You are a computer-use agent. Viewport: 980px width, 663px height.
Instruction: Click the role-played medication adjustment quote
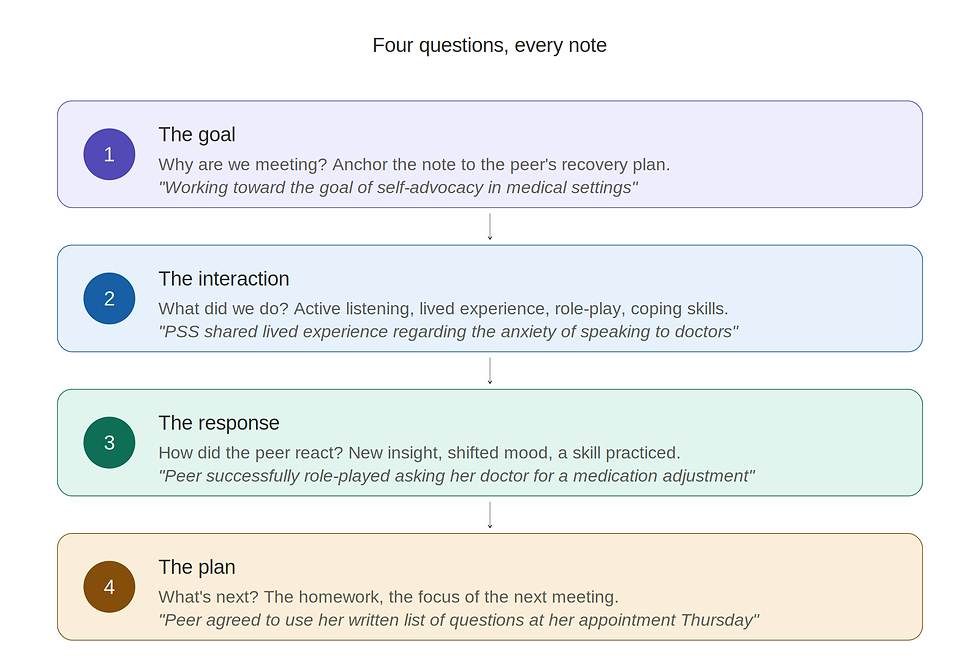point(457,476)
